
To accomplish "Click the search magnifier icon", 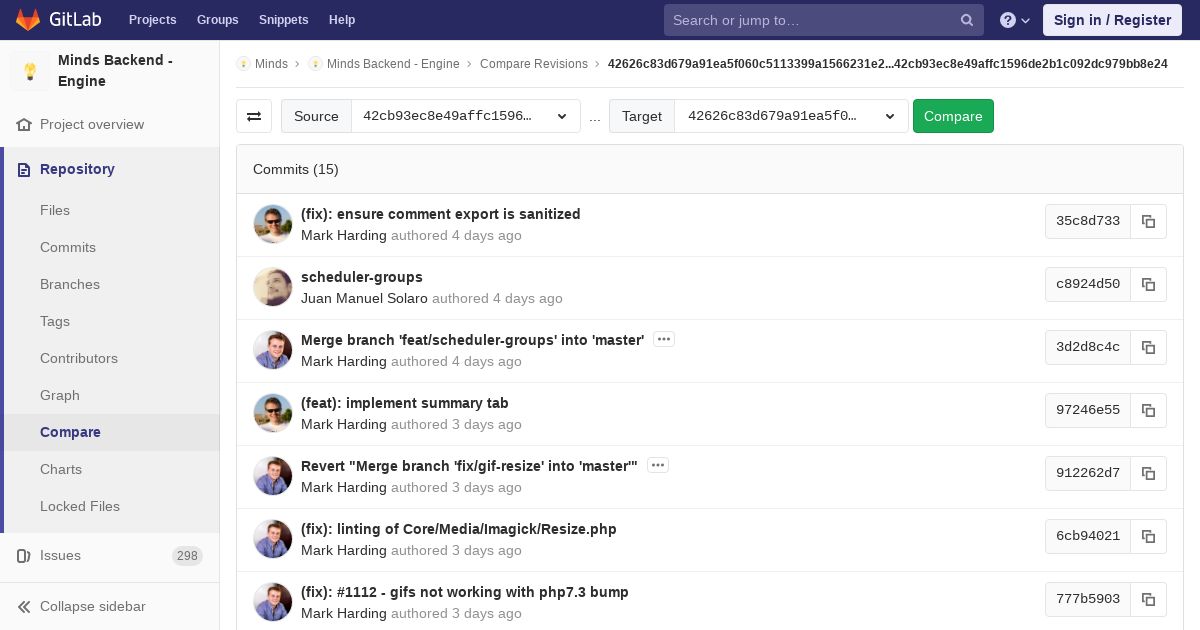I will [967, 20].
